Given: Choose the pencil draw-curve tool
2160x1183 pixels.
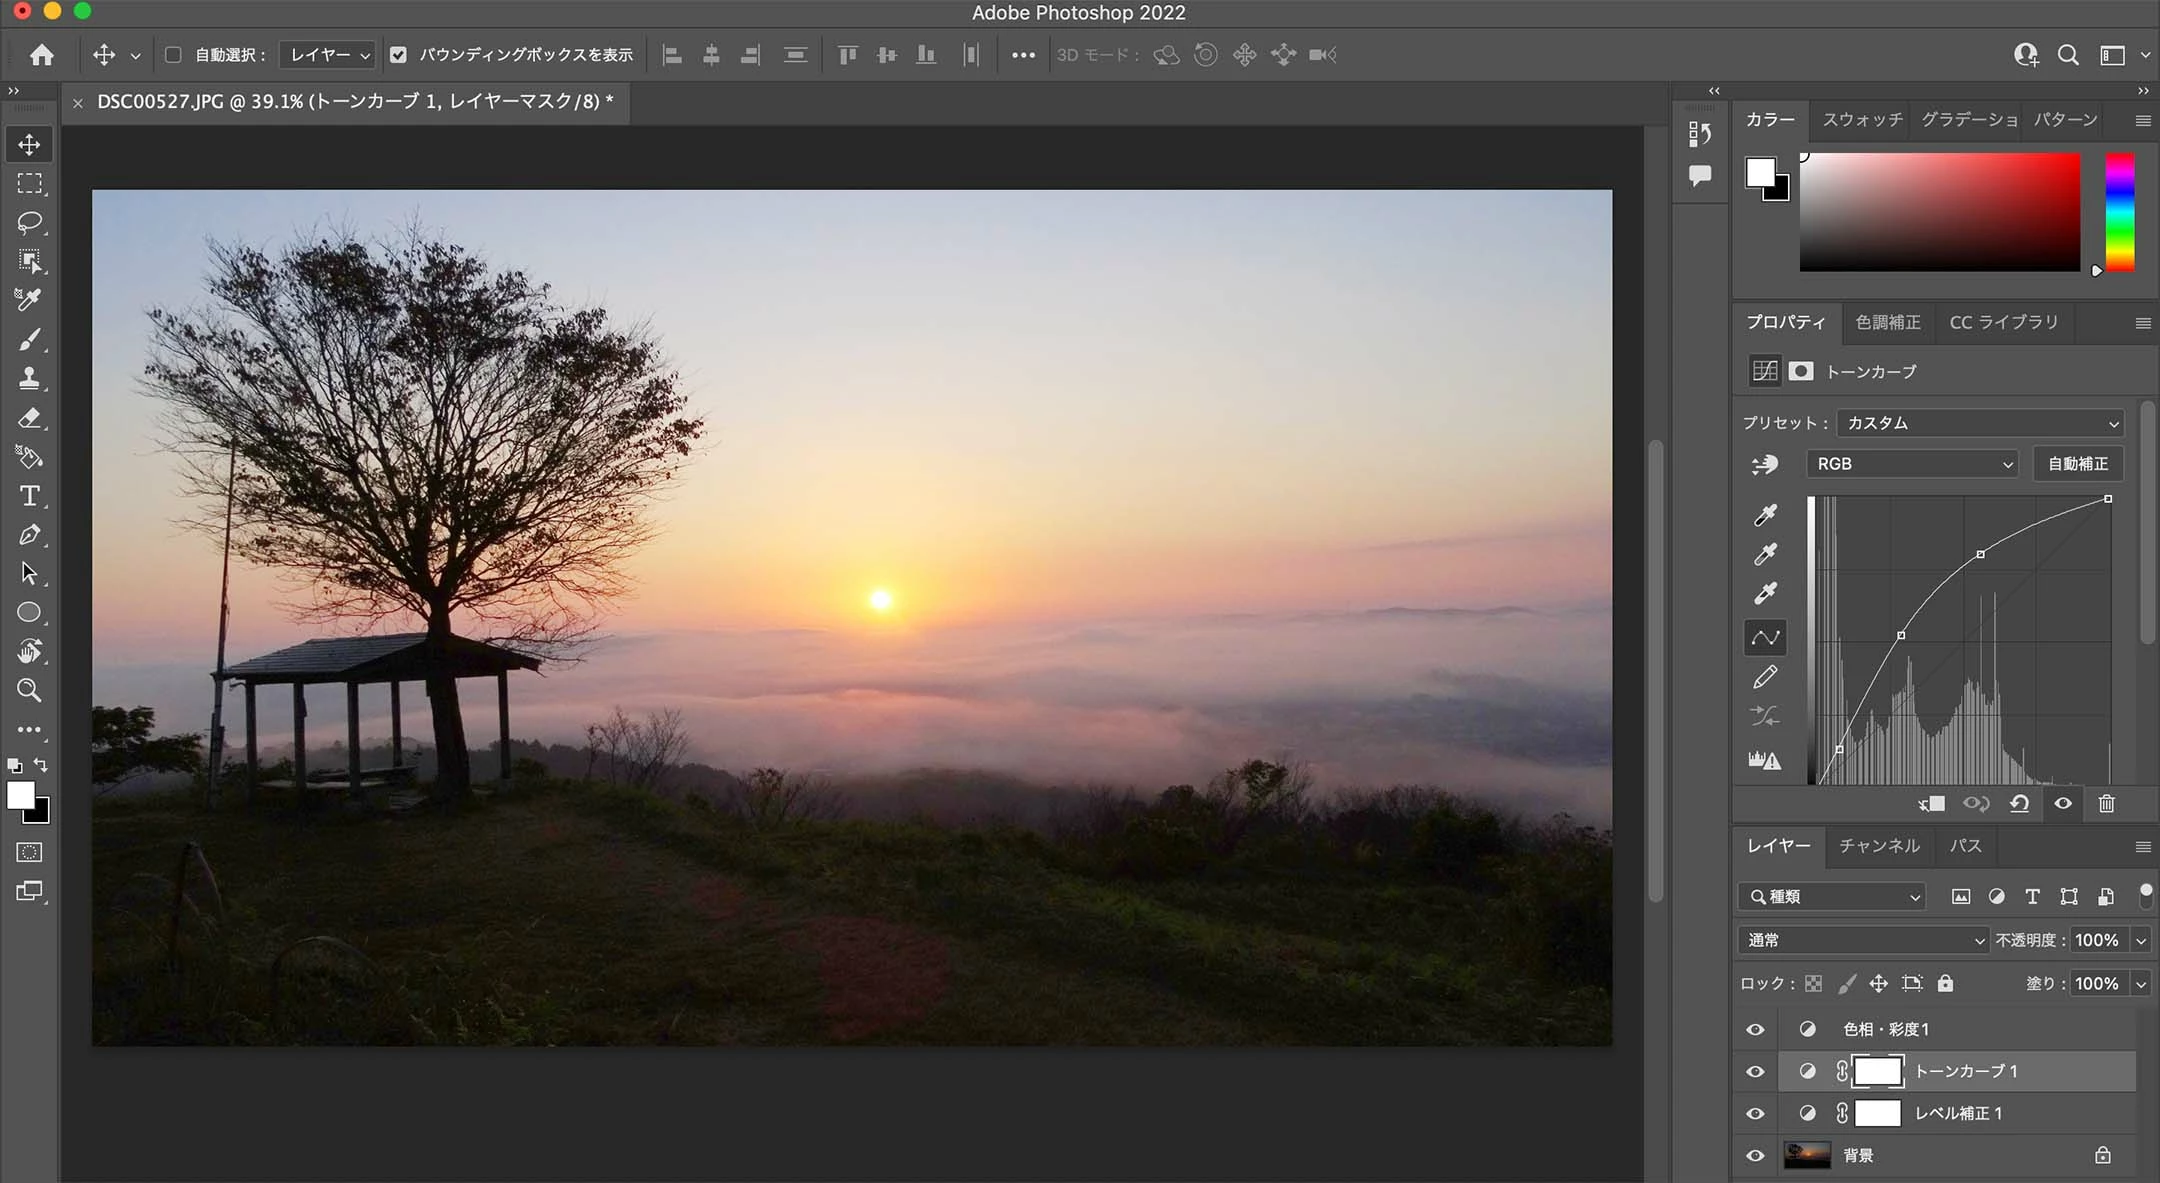Looking at the screenshot, I should 1765,677.
